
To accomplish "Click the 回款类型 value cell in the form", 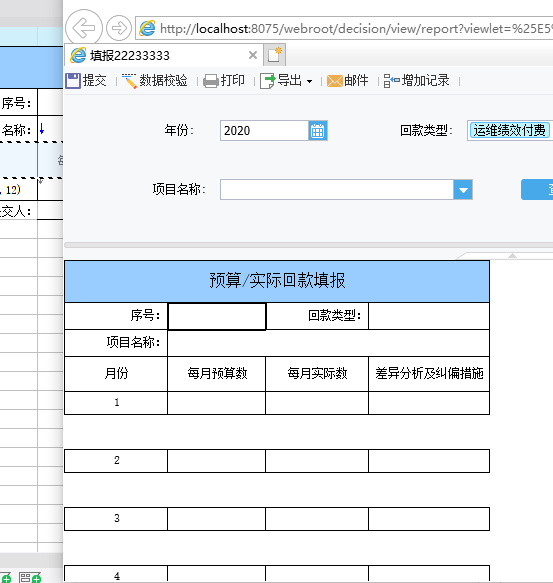I will click(429, 316).
